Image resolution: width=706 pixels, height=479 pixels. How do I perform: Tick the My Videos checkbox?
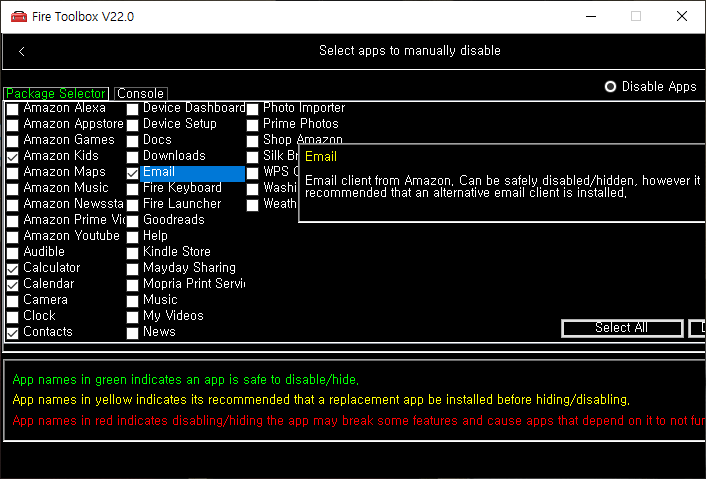[x=132, y=316]
